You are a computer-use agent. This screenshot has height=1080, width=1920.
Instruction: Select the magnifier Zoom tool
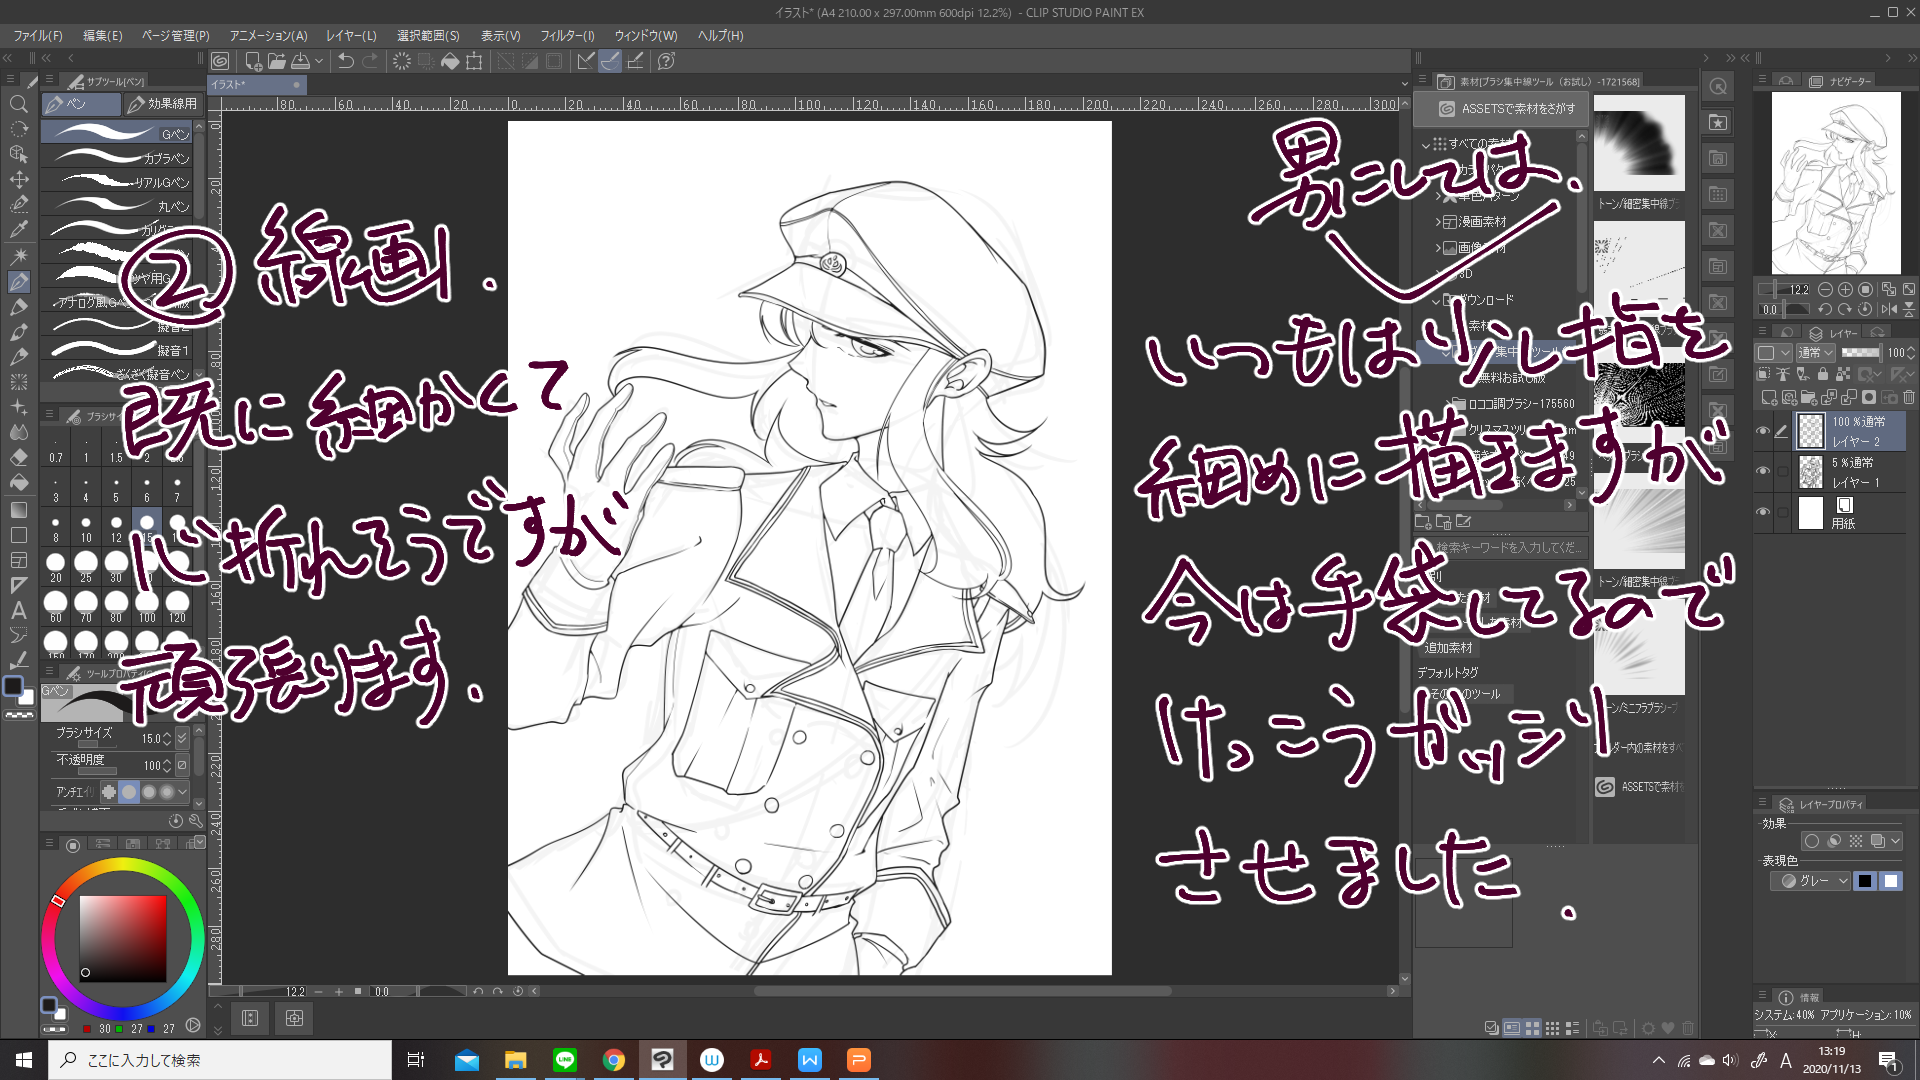point(18,104)
